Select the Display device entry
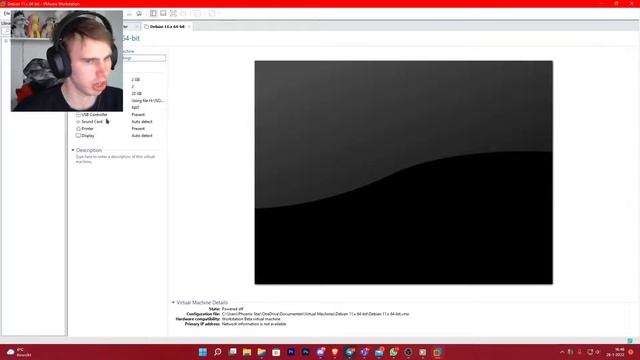640x360 pixels. [120, 136]
